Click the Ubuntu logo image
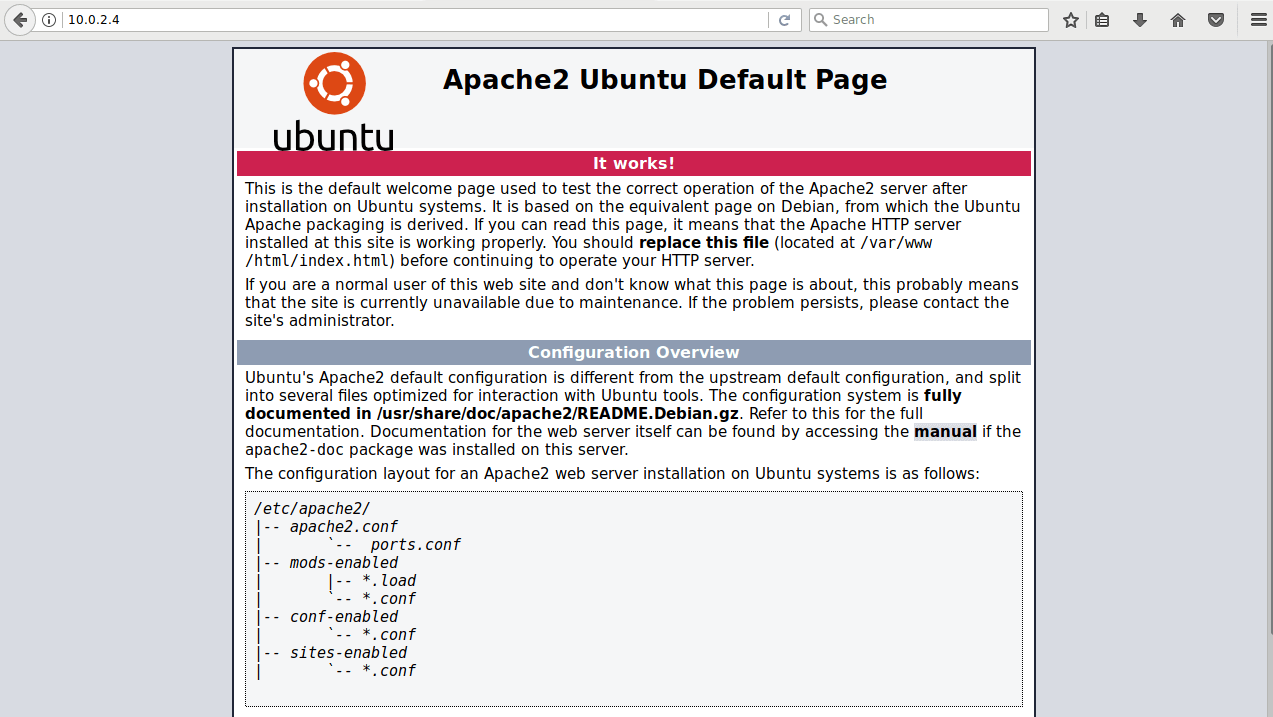 point(334,101)
